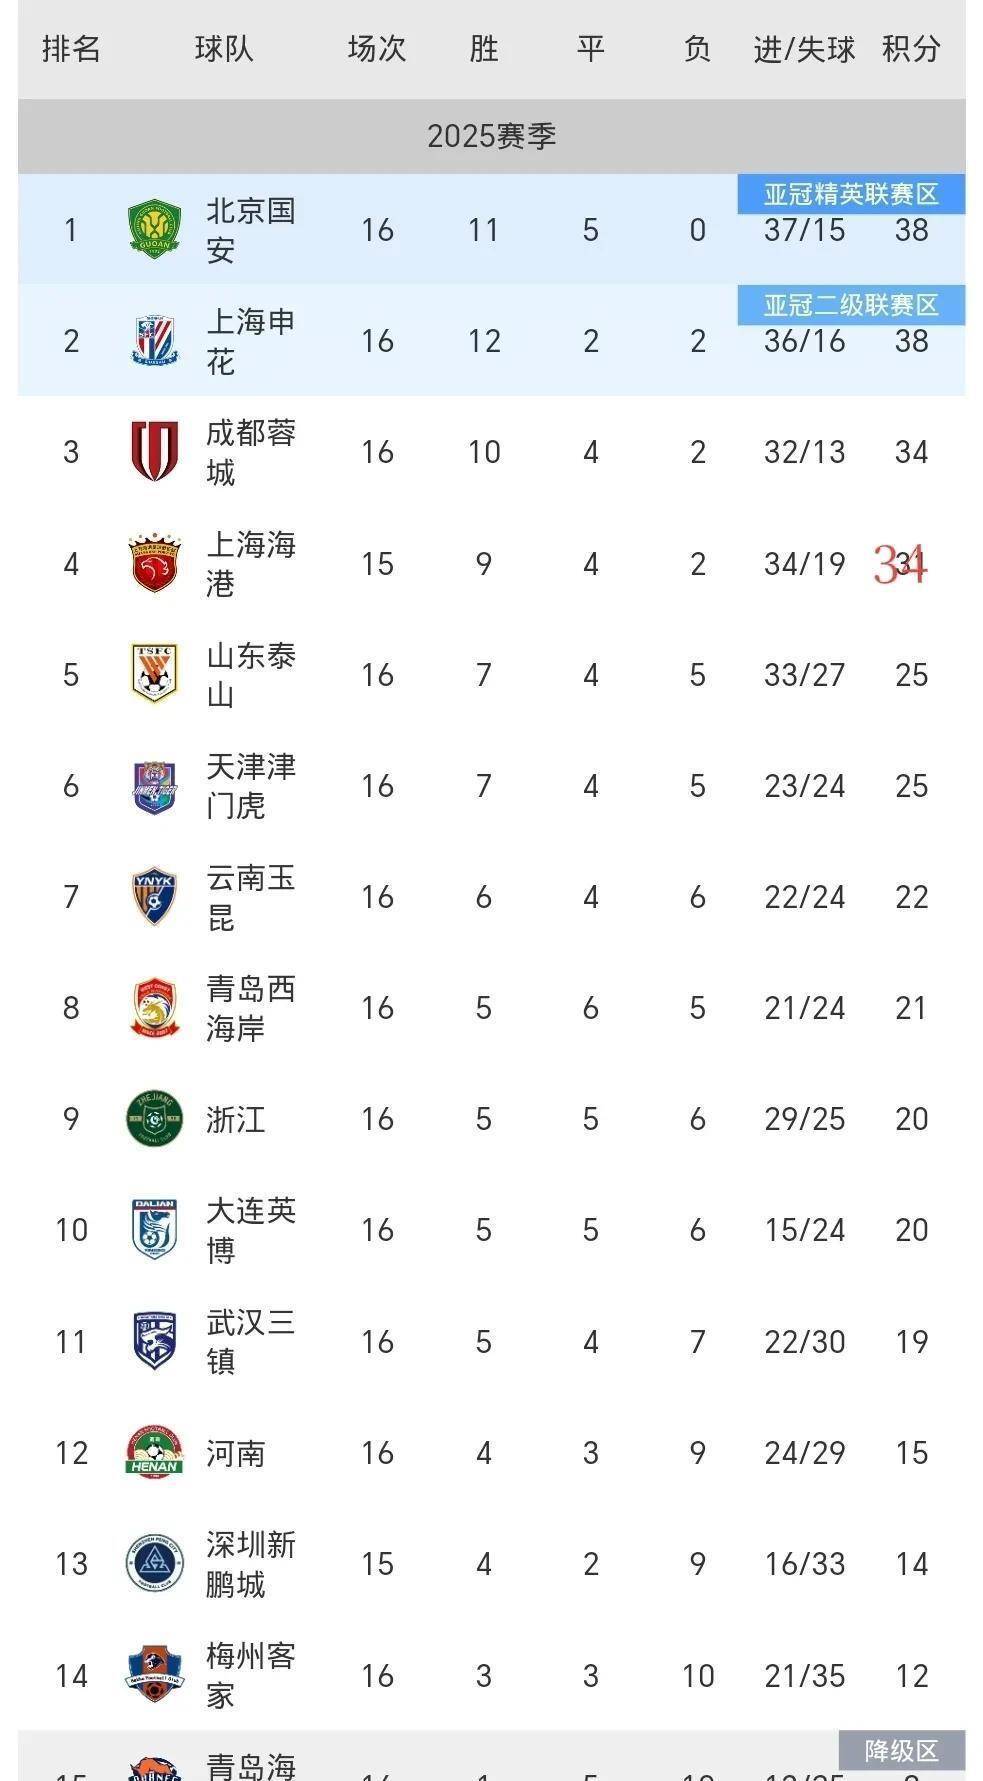Image resolution: width=983 pixels, height=1781 pixels.
Task: Click the 排名 column header
Action: (71, 48)
